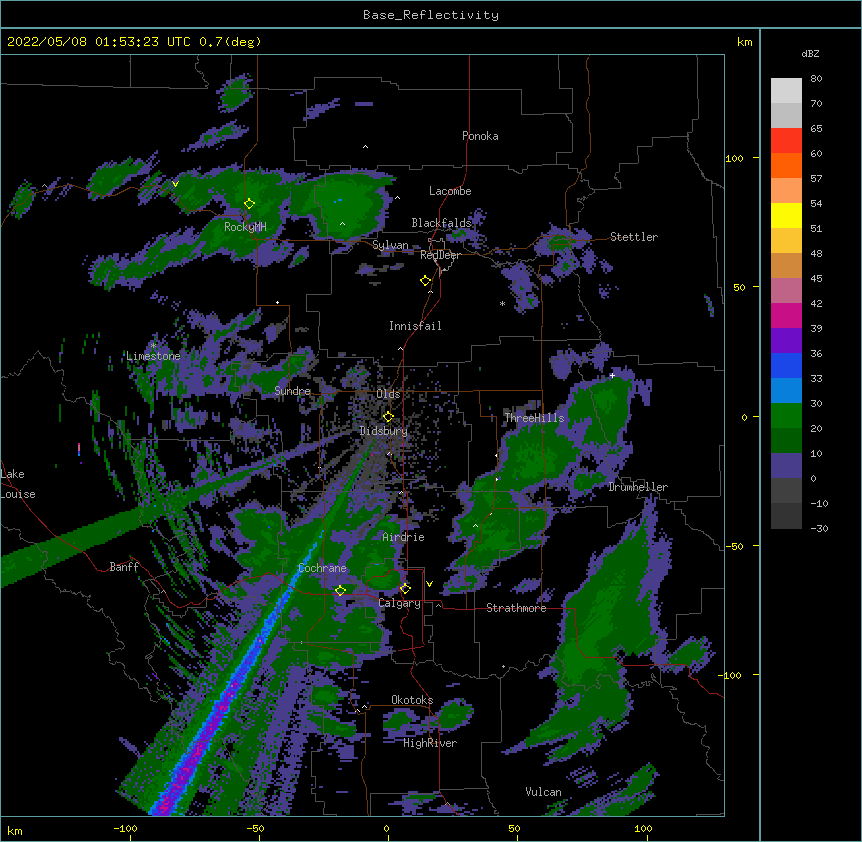
Task: Click the Okotoks label
Action: coord(412,700)
